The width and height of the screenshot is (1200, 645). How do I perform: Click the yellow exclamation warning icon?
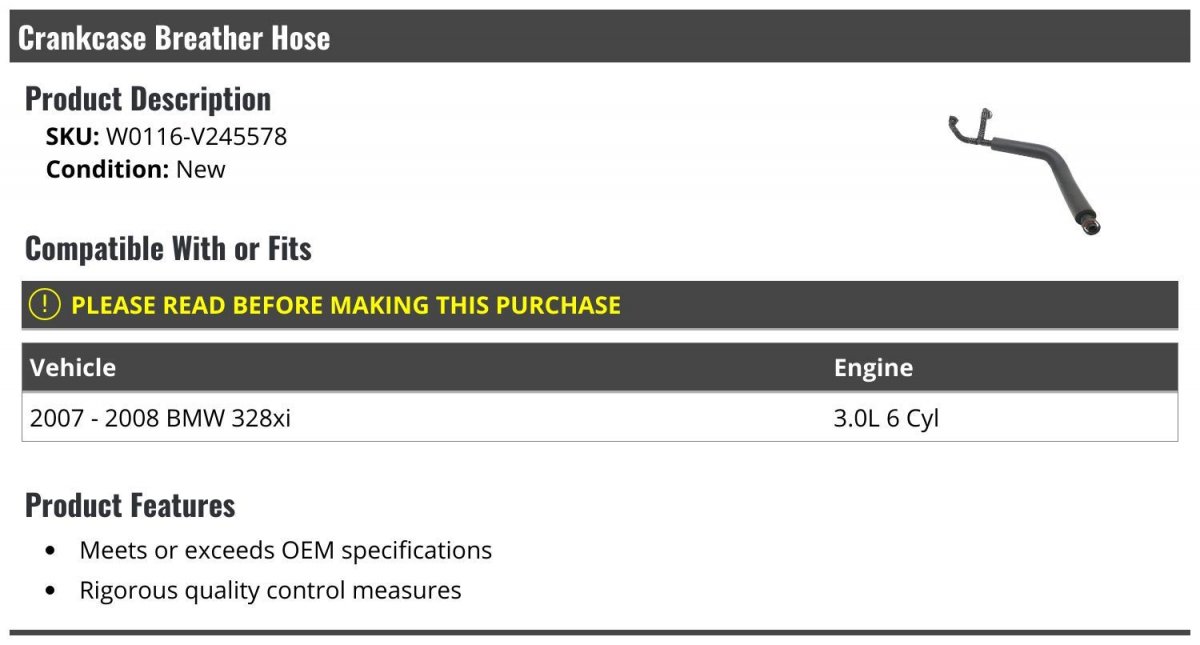tap(45, 305)
